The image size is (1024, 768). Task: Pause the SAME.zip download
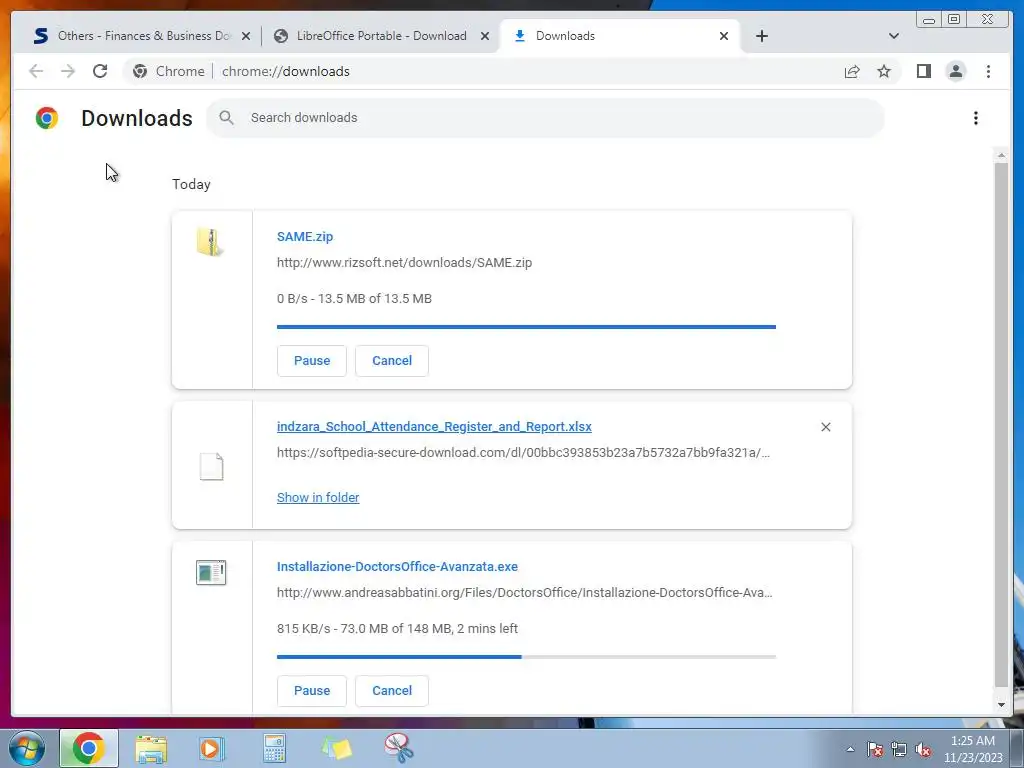(312, 360)
